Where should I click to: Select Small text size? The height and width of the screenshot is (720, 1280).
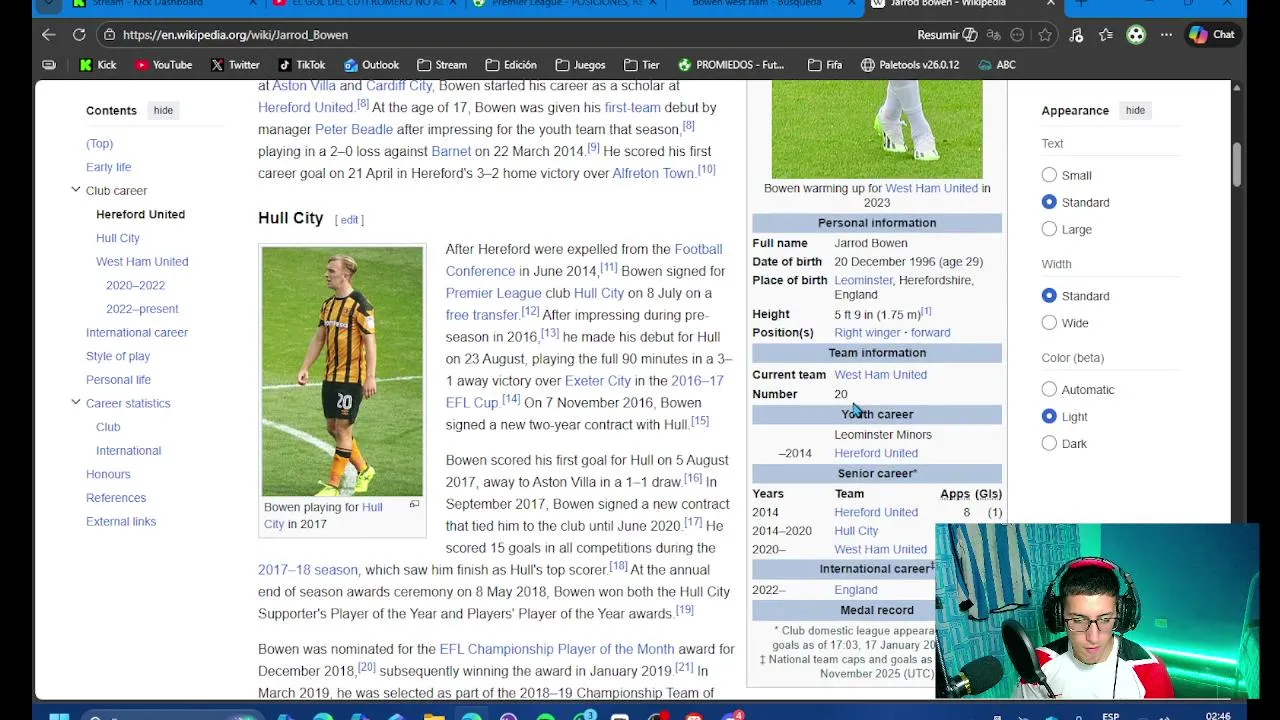tap(1049, 175)
